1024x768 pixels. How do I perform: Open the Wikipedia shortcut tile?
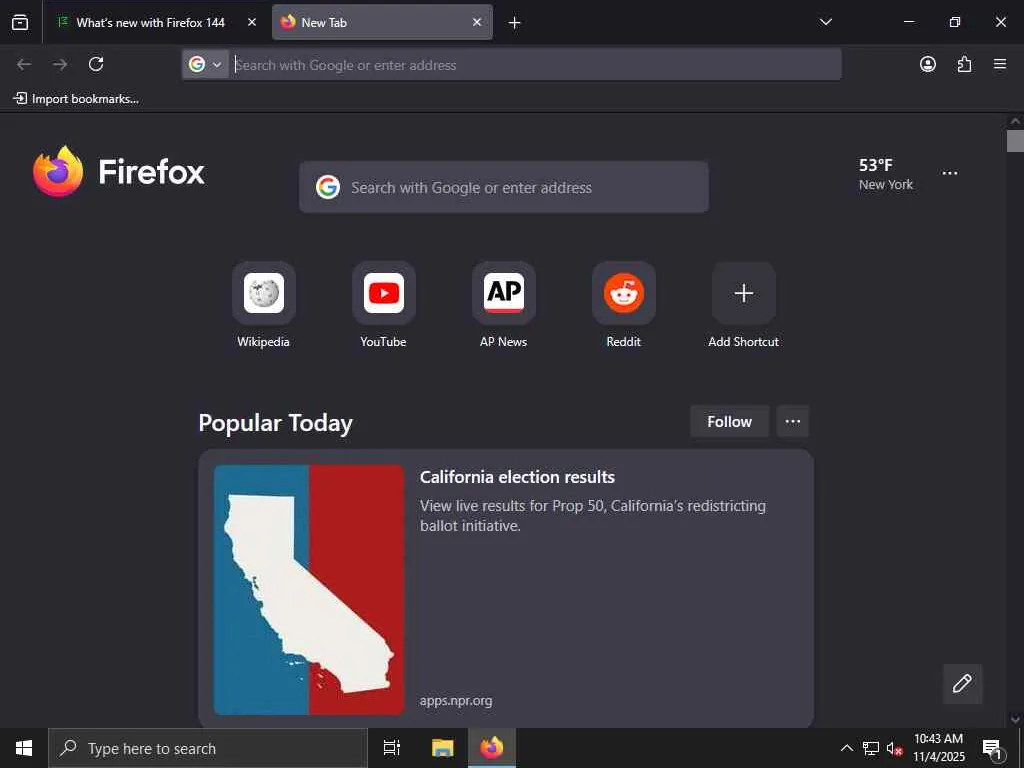[264, 293]
